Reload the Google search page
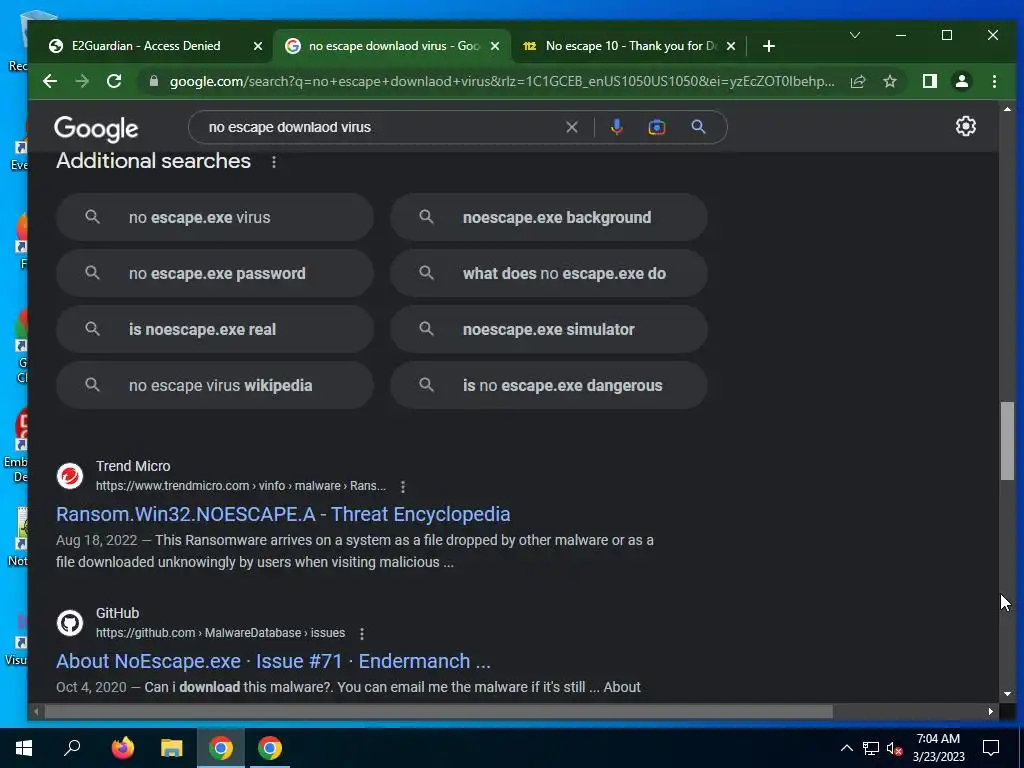 [114, 81]
